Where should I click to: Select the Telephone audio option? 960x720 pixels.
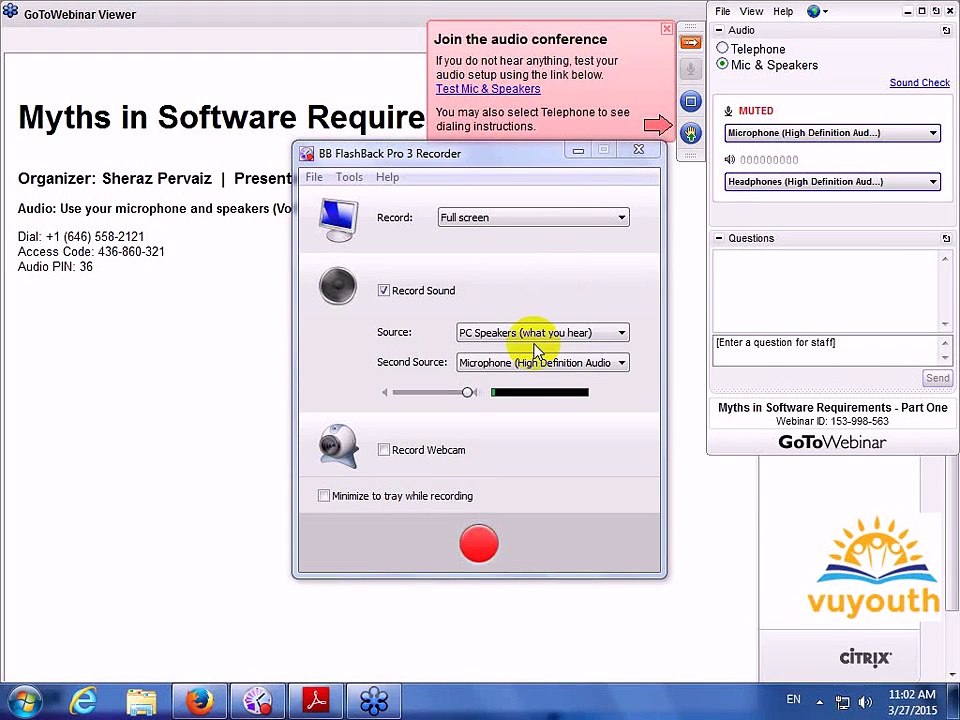pos(722,48)
